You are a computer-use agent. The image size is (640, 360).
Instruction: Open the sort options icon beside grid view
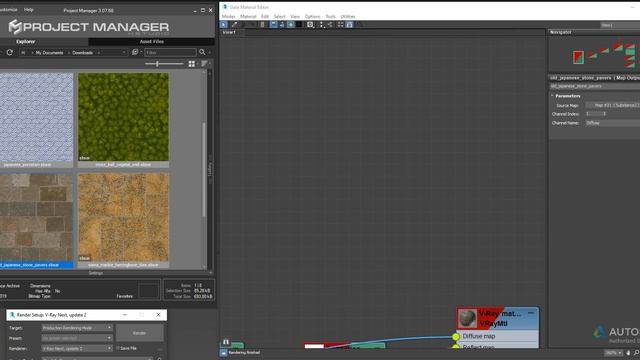click(204, 64)
